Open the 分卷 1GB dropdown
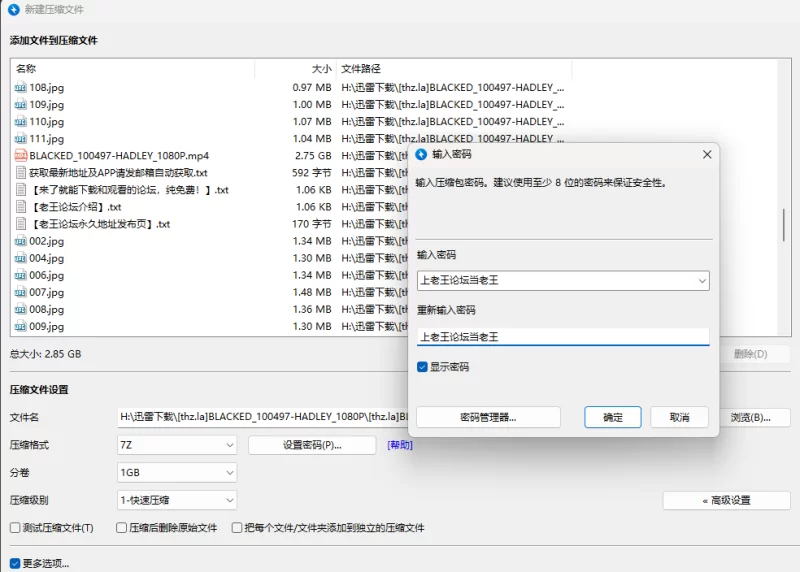800x572 pixels. point(177,472)
